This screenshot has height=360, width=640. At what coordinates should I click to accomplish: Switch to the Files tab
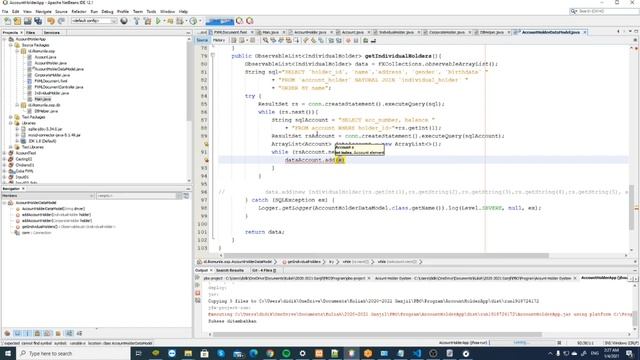click(31, 32)
